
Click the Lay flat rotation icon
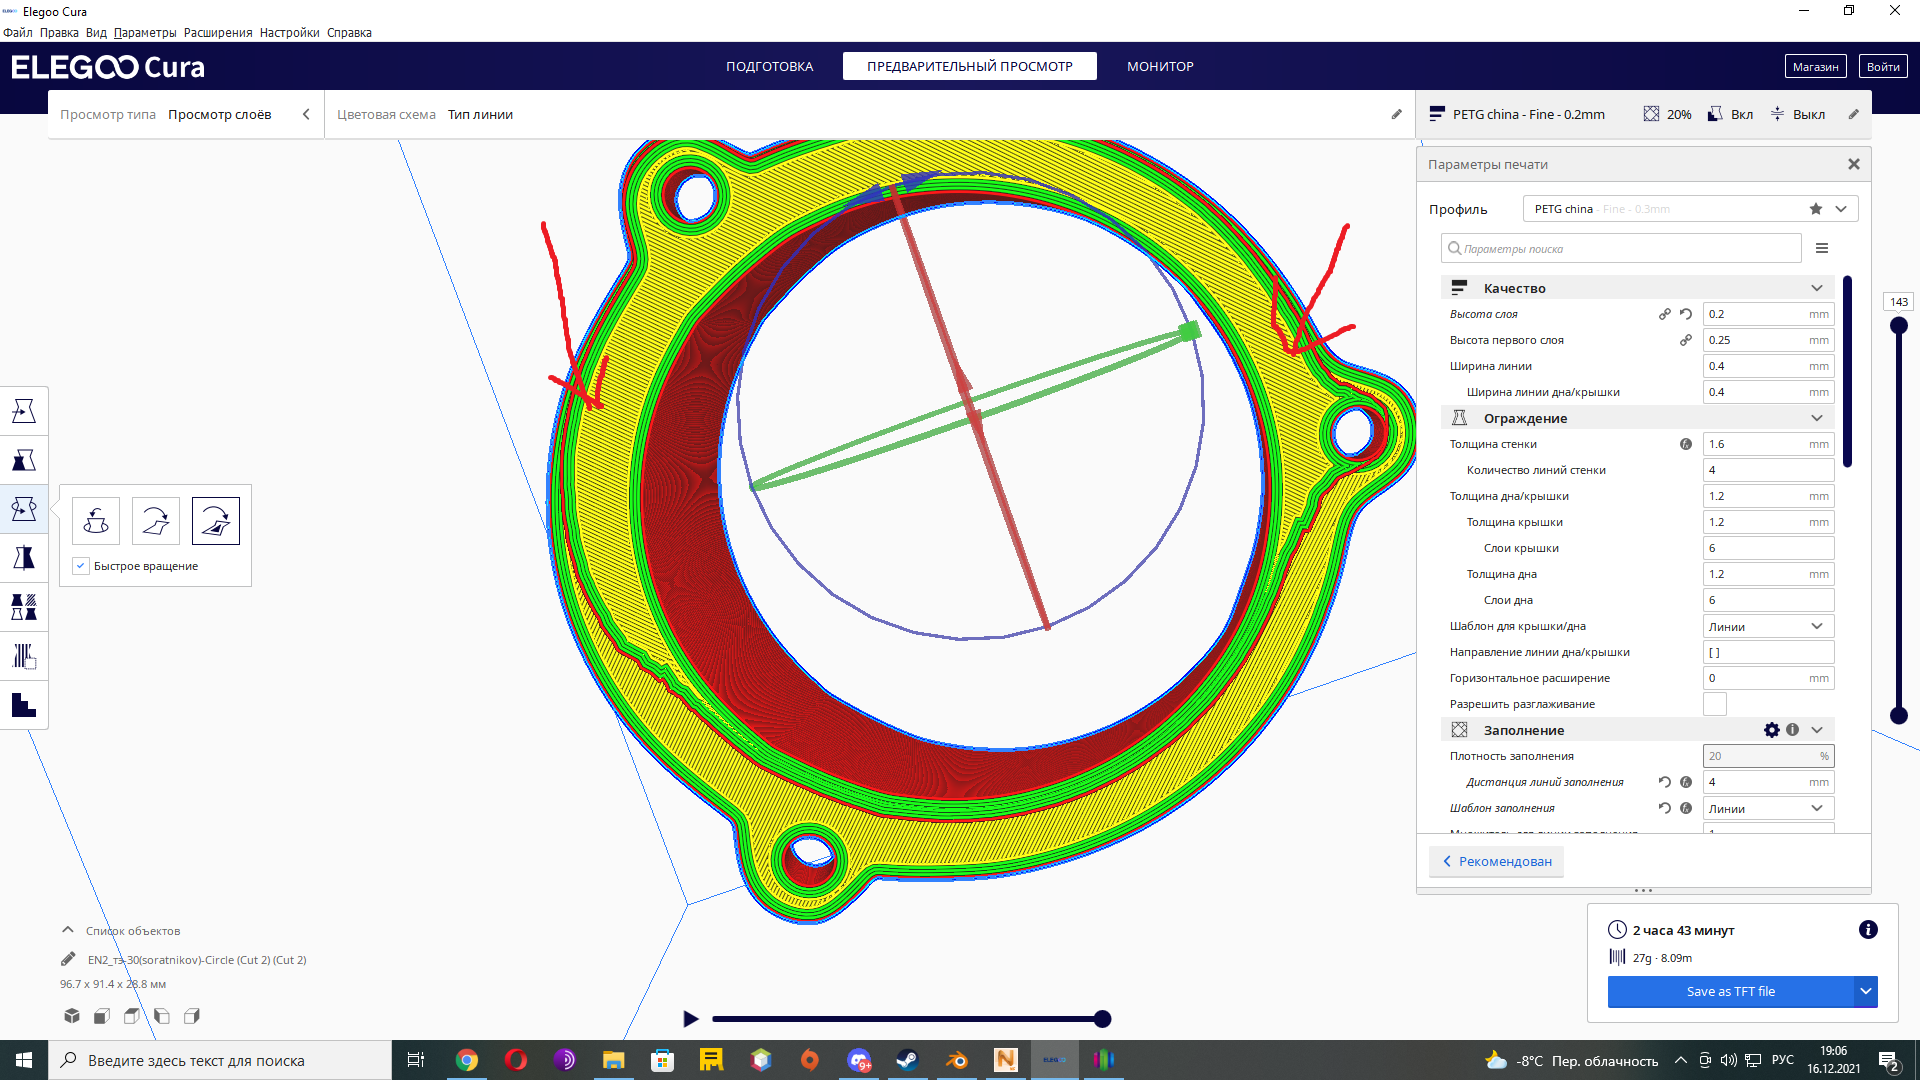pyautogui.click(x=156, y=521)
